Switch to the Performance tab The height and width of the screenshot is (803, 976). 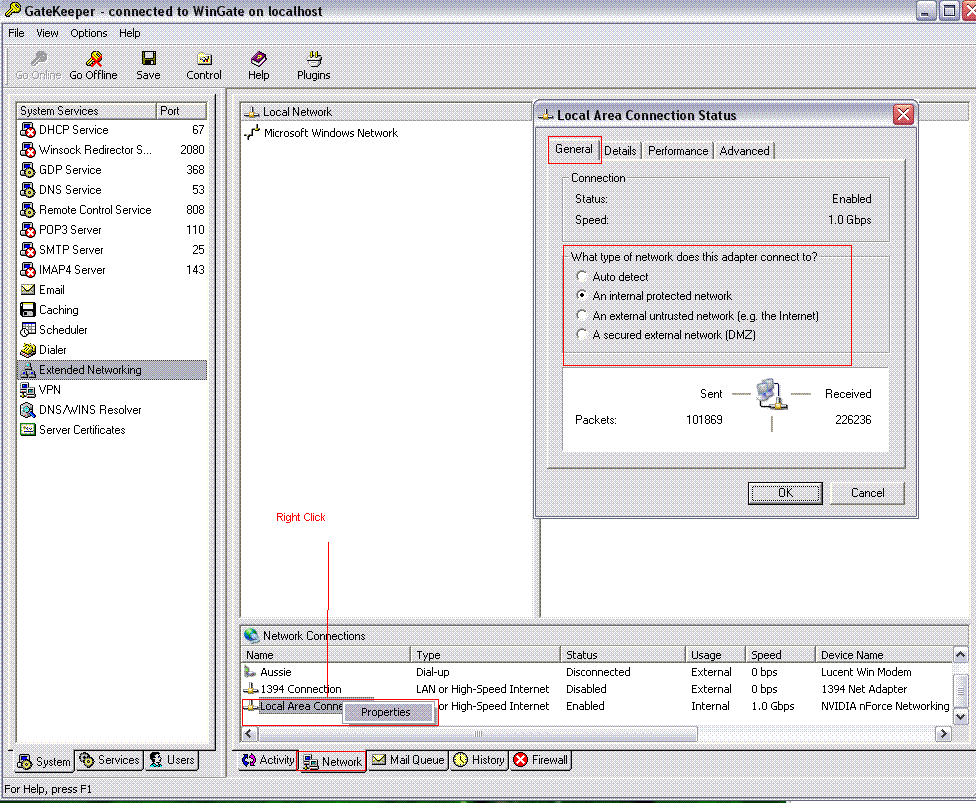[x=678, y=151]
